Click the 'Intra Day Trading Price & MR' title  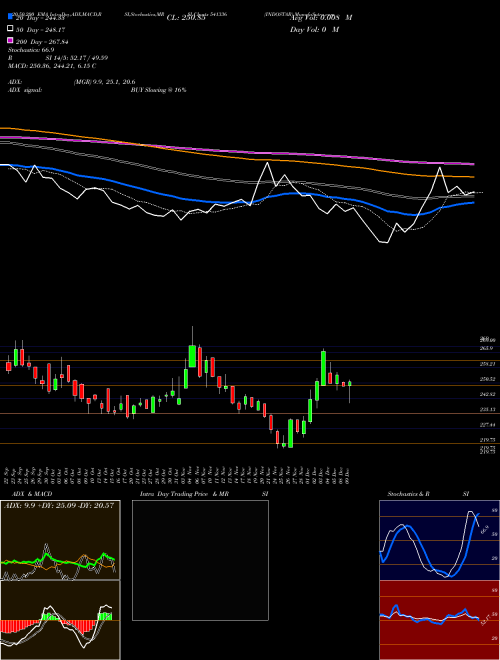[184, 494]
